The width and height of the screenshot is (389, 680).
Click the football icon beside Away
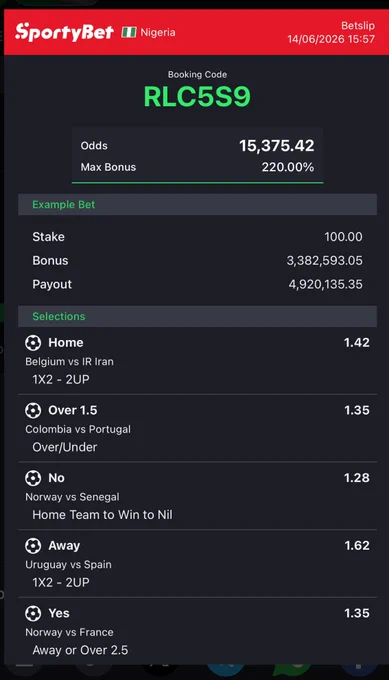coord(33,546)
